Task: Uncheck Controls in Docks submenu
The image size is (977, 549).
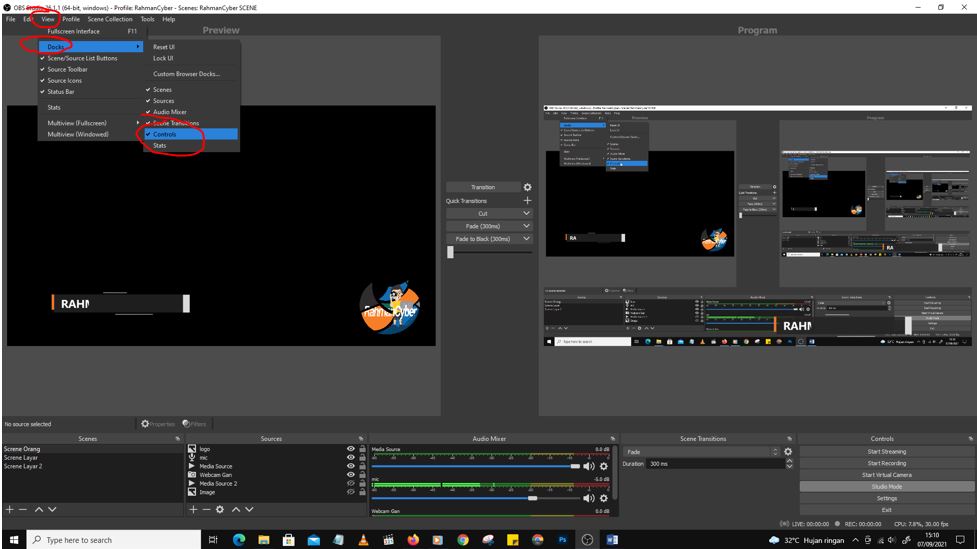Action: (x=191, y=134)
